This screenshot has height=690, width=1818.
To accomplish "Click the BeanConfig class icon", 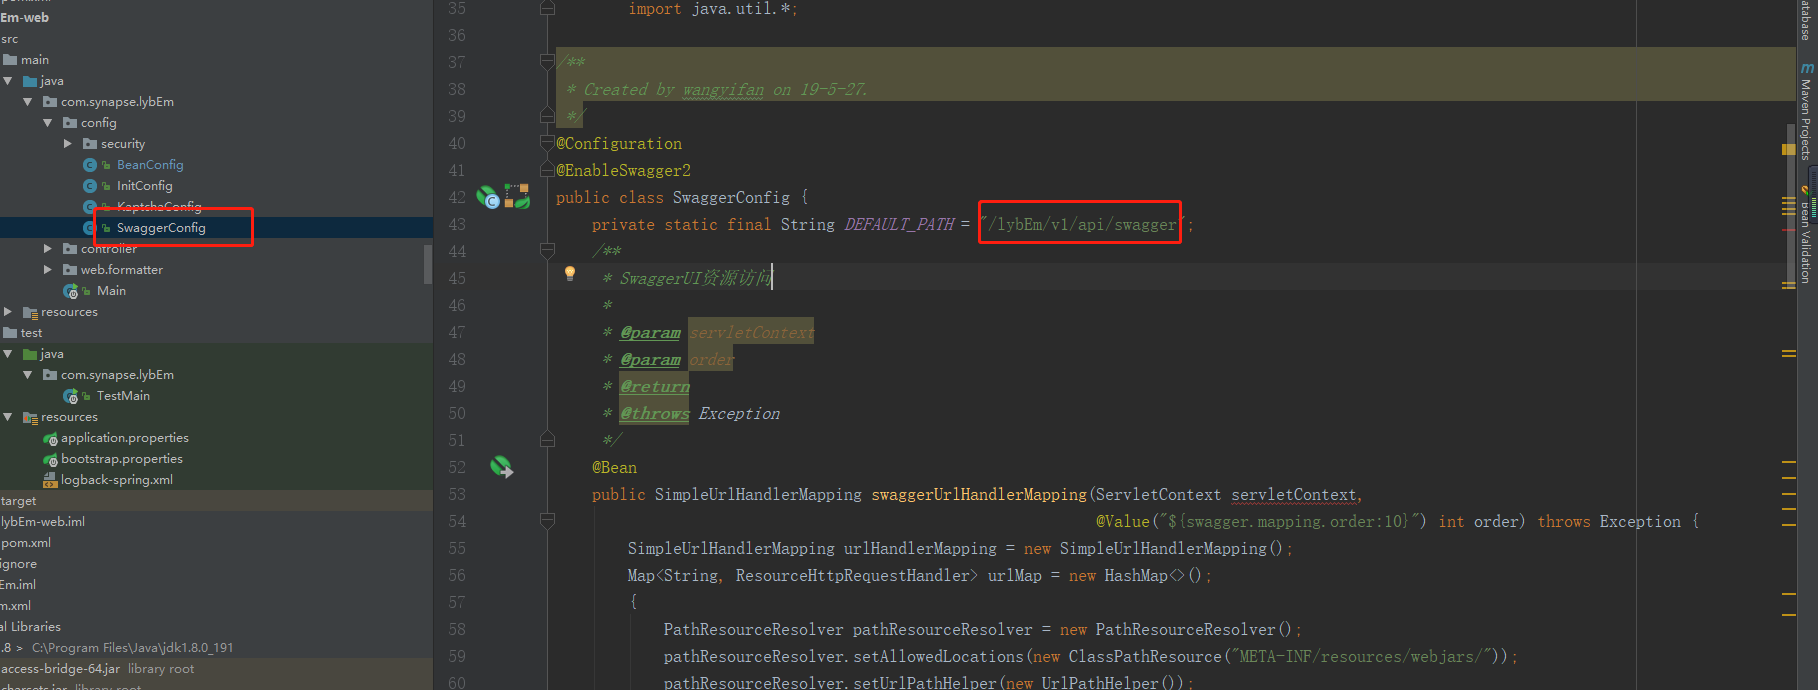I will pyautogui.click(x=90, y=165).
